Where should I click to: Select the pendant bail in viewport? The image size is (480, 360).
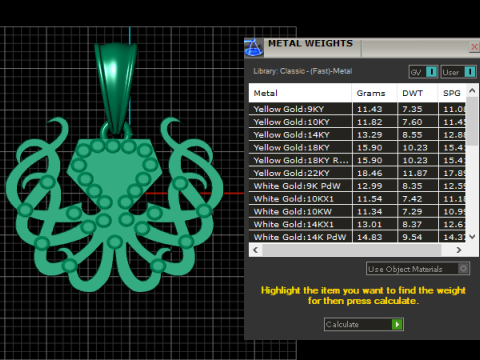pos(115,88)
